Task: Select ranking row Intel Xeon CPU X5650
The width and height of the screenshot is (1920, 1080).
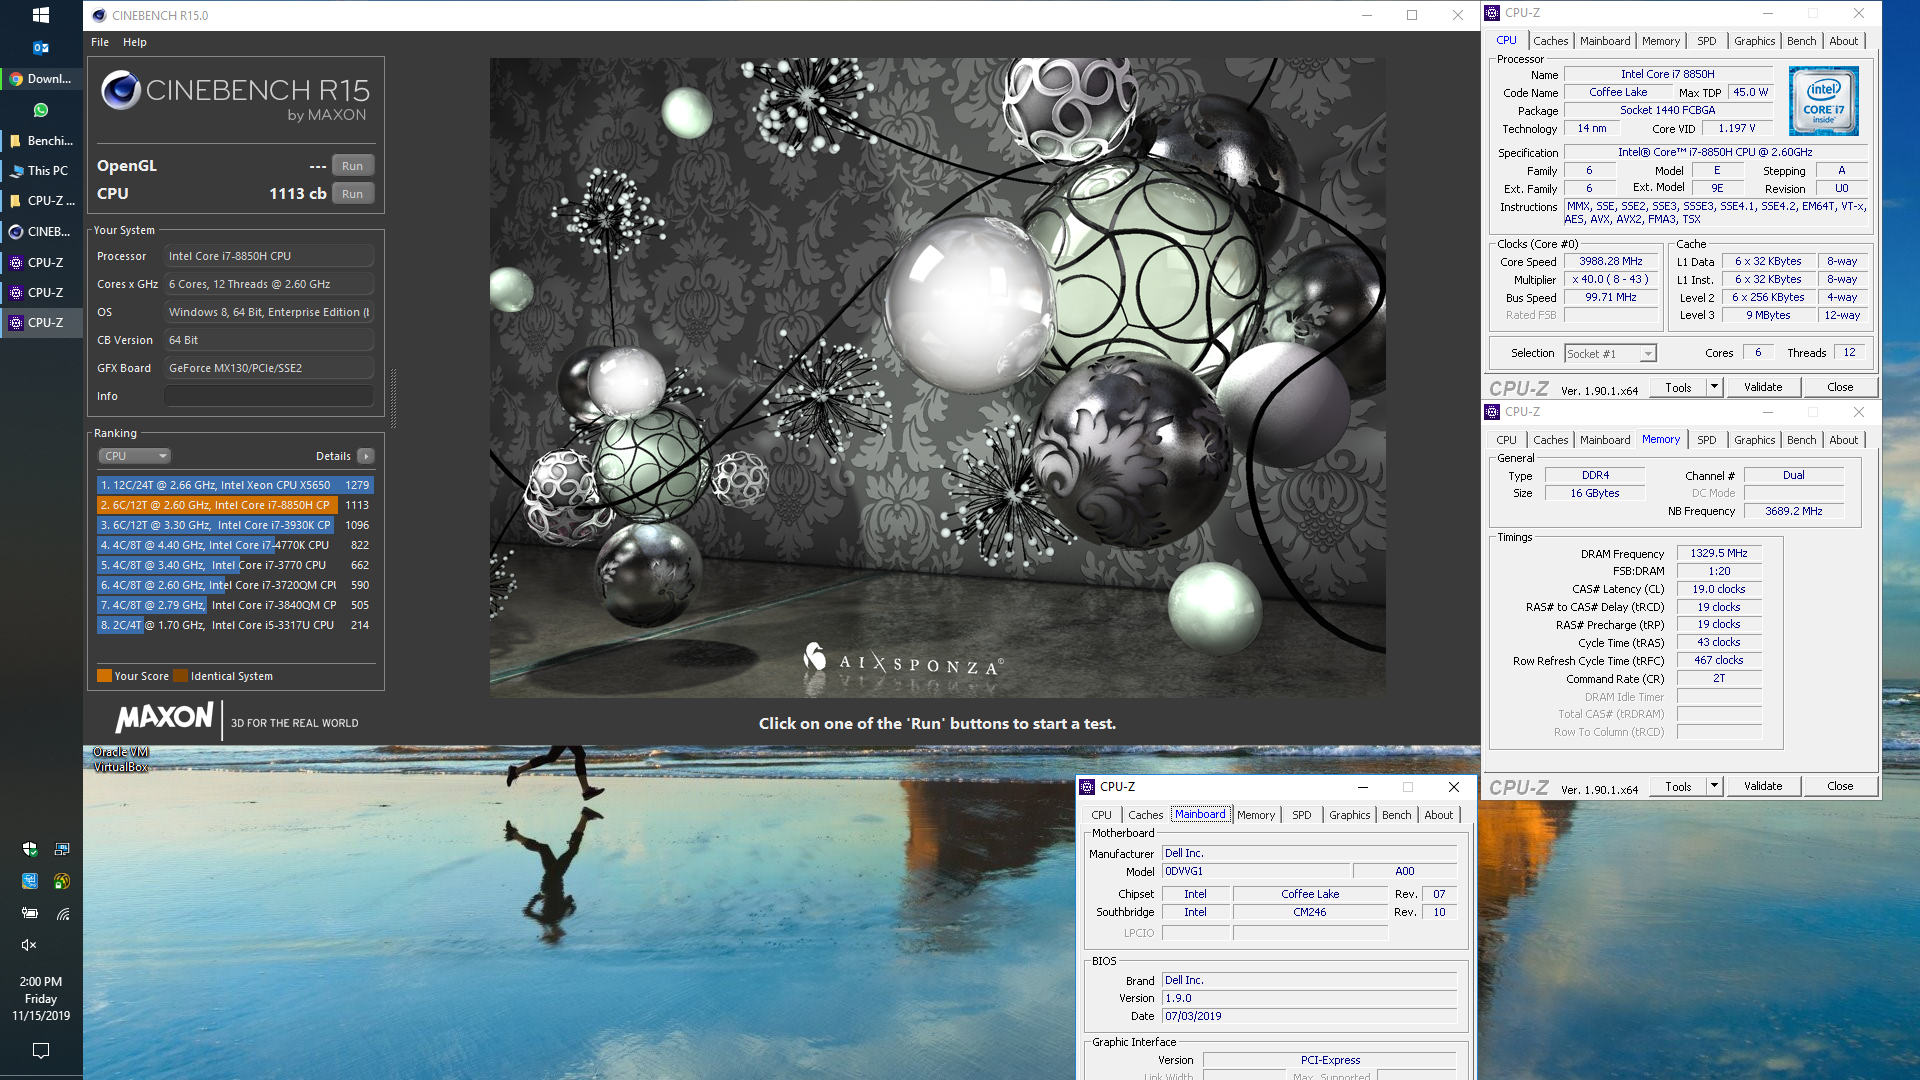Action: (235, 485)
